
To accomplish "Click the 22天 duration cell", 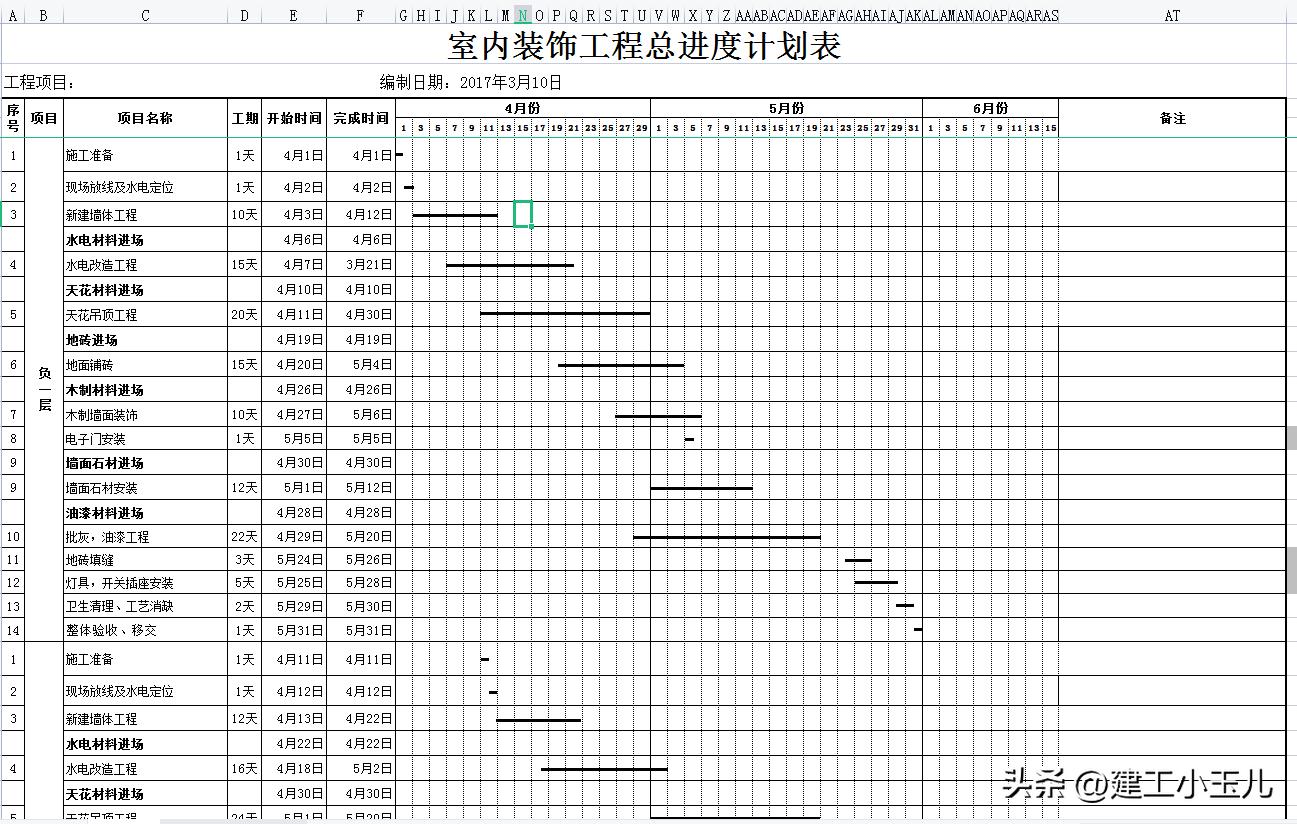I will coord(245,537).
